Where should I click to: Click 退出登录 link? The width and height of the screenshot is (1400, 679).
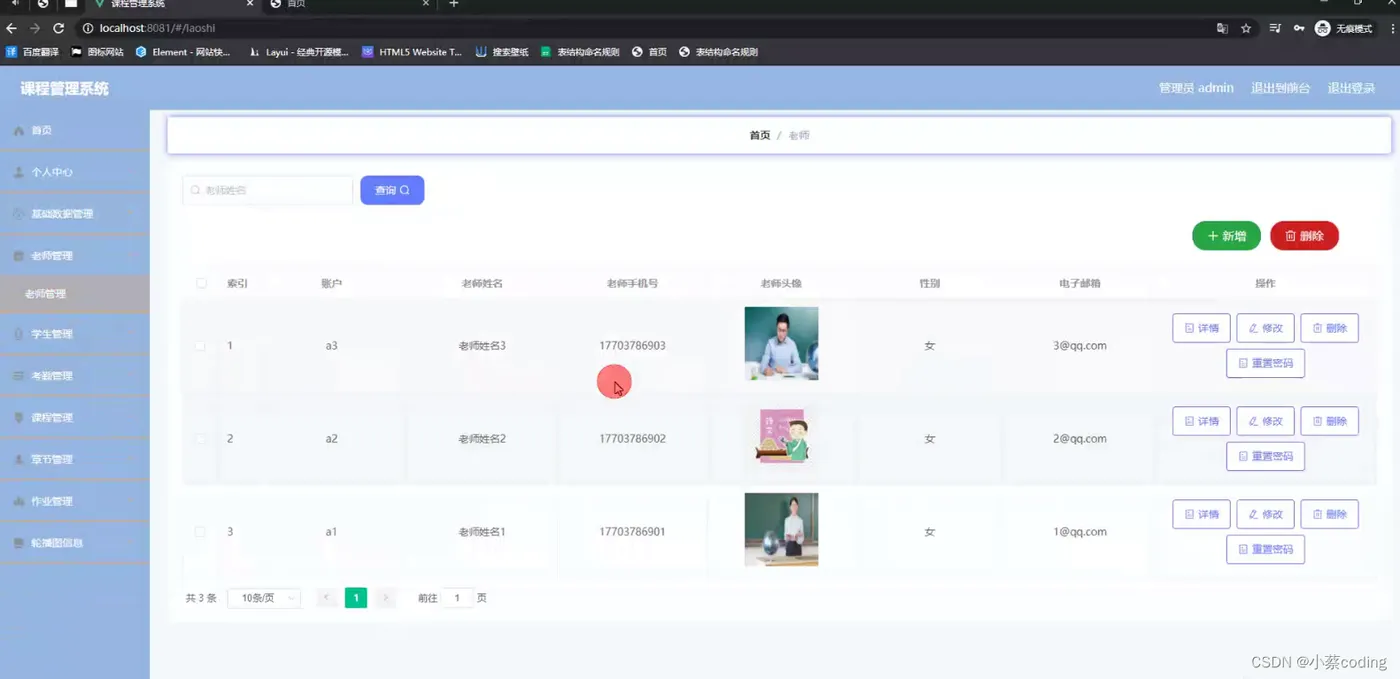(1351, 88)
